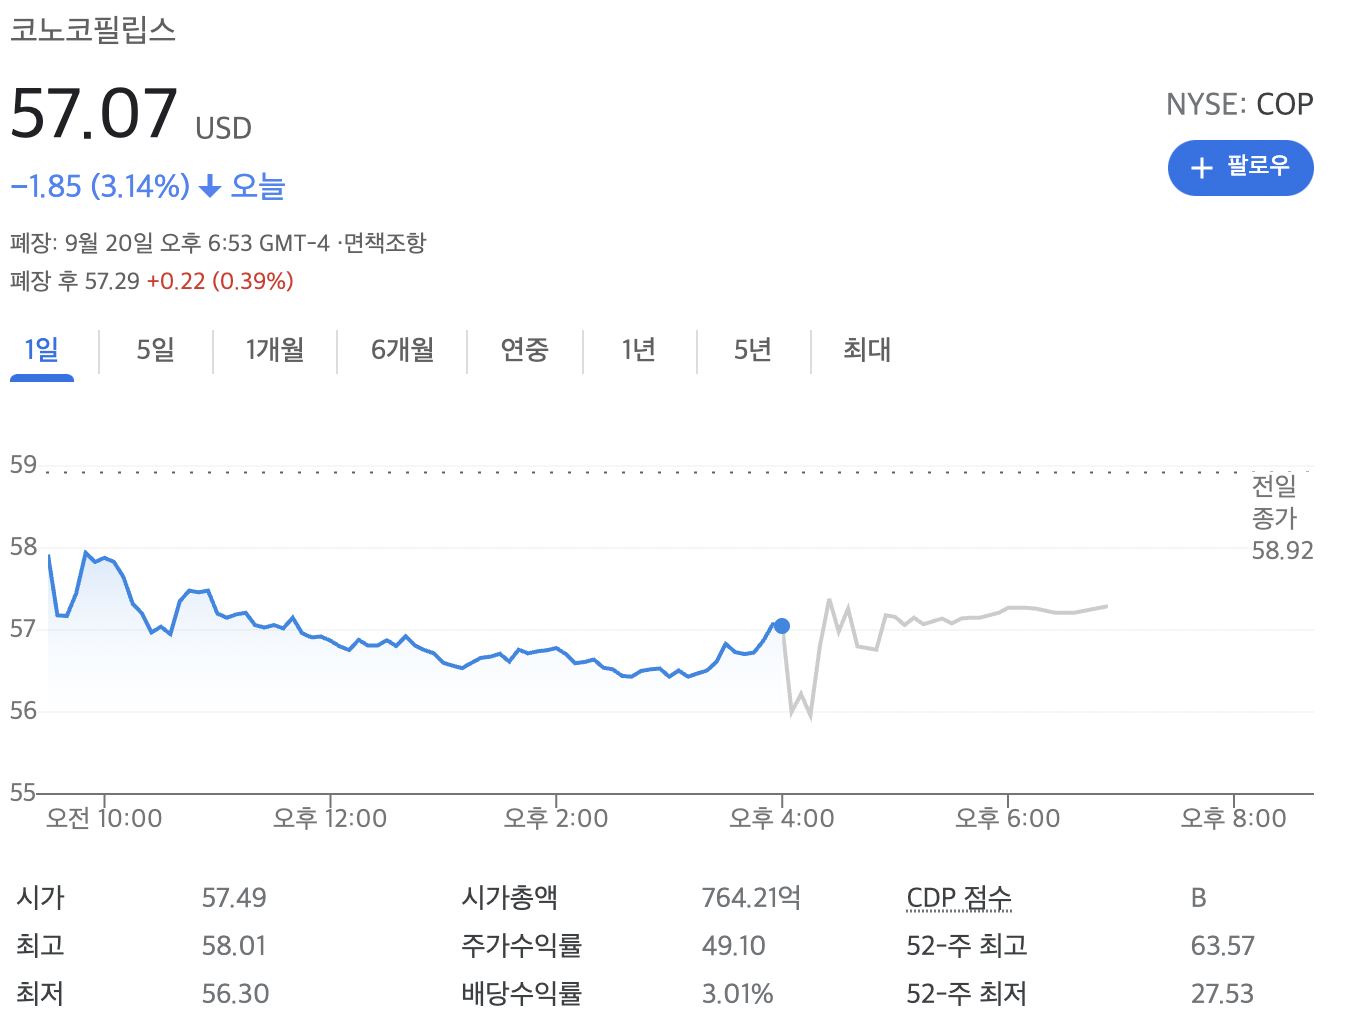Image resolution: width=1362 pixels, height=1026 pixels.
Task: Click the CDP score value B
Action: pos(1199,898)
